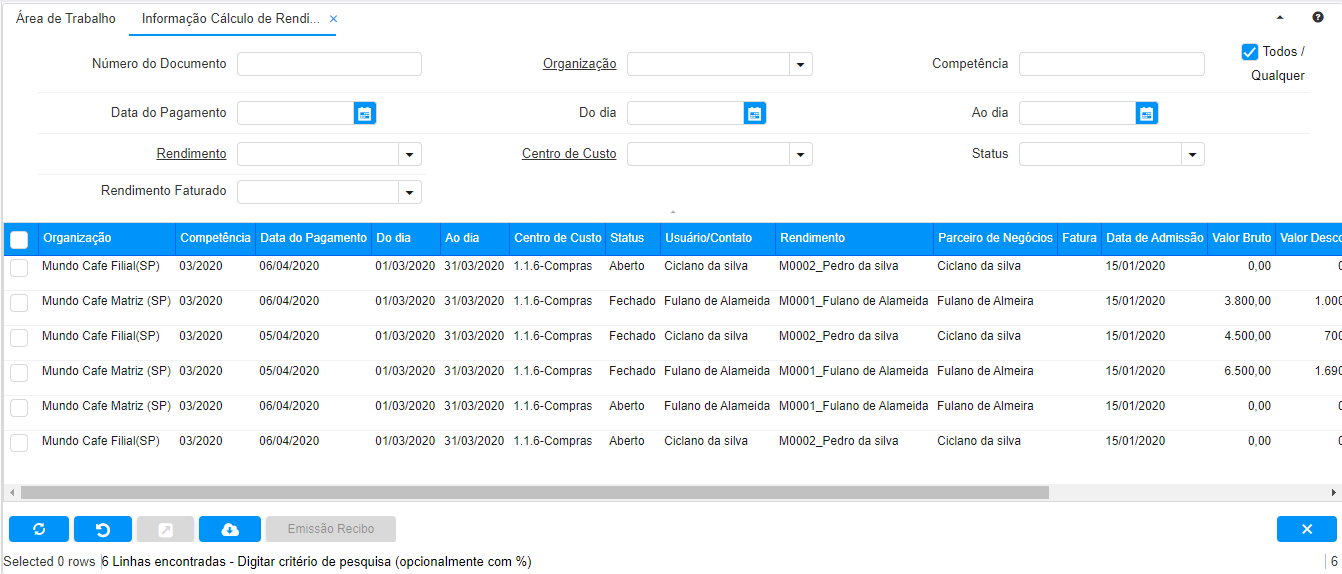
Task: Click the Rendimento label link
Action: click(191, 154)
